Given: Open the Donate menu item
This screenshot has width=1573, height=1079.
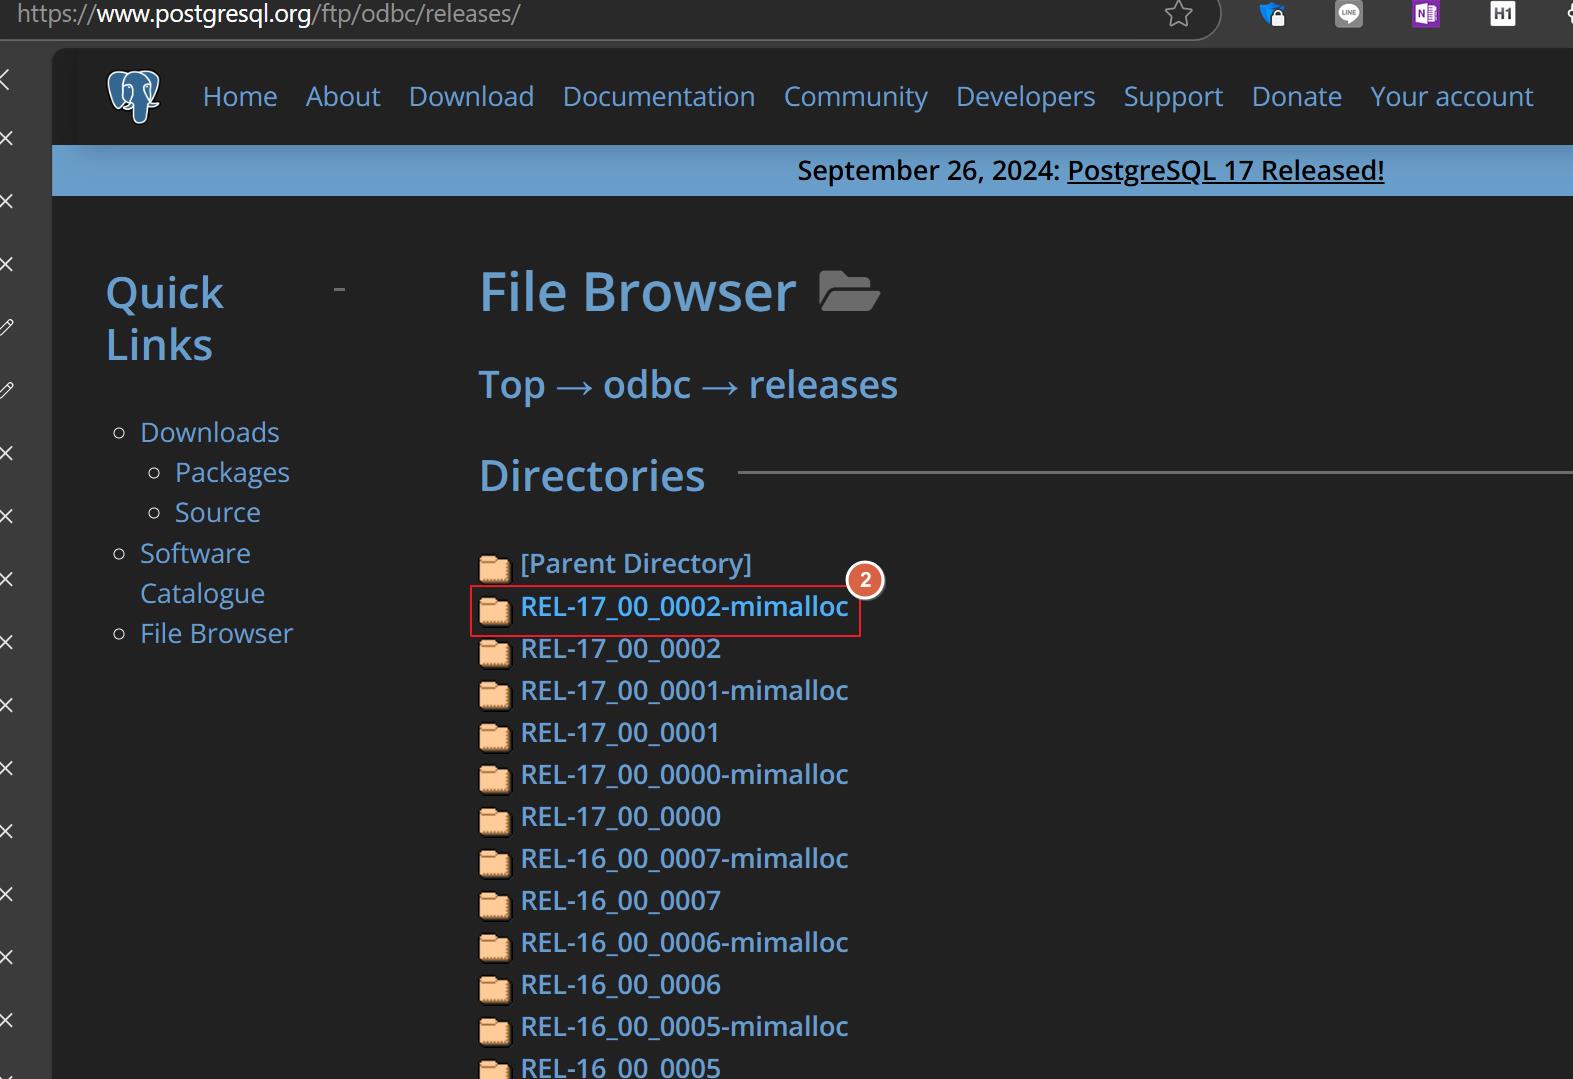Looking at the screenshot, I should pyautogui.click(x=1297, y=96).
